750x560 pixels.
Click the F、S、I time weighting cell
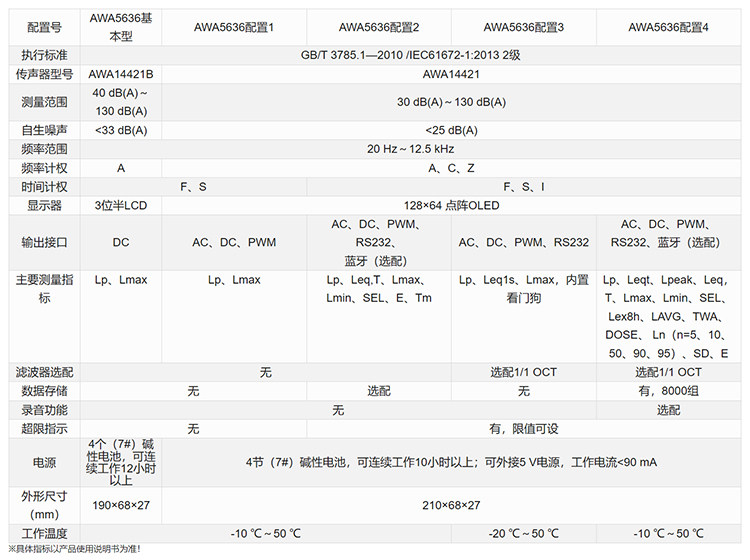[x=524, y=187]
